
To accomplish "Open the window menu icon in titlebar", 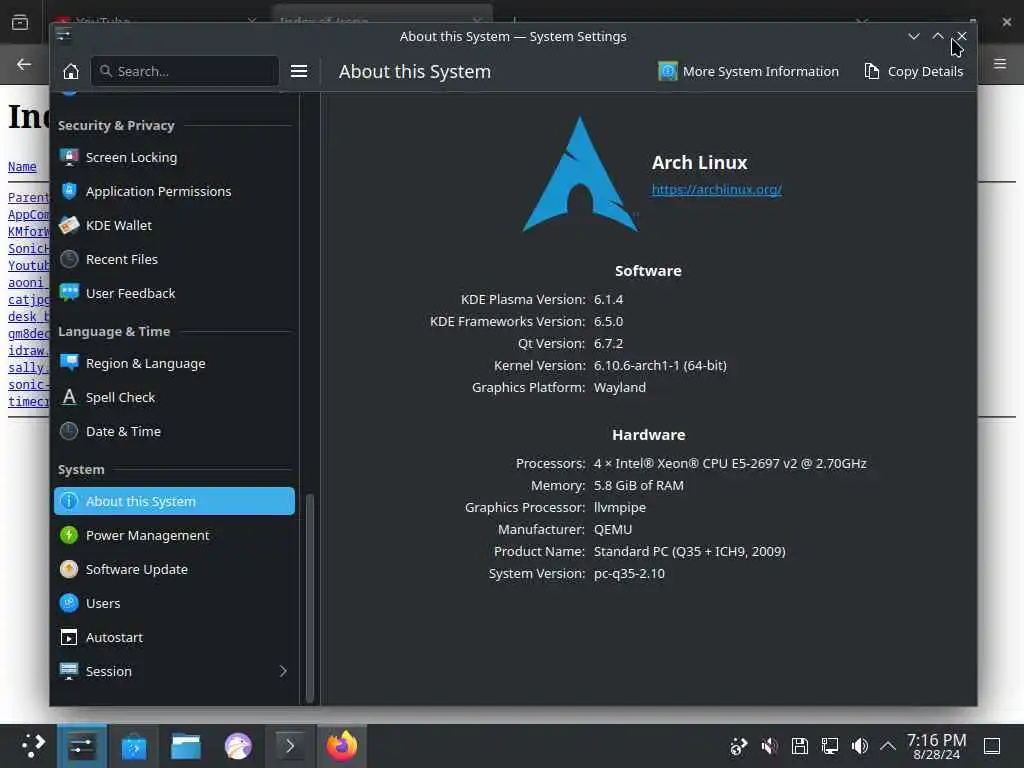I will 63,35.
